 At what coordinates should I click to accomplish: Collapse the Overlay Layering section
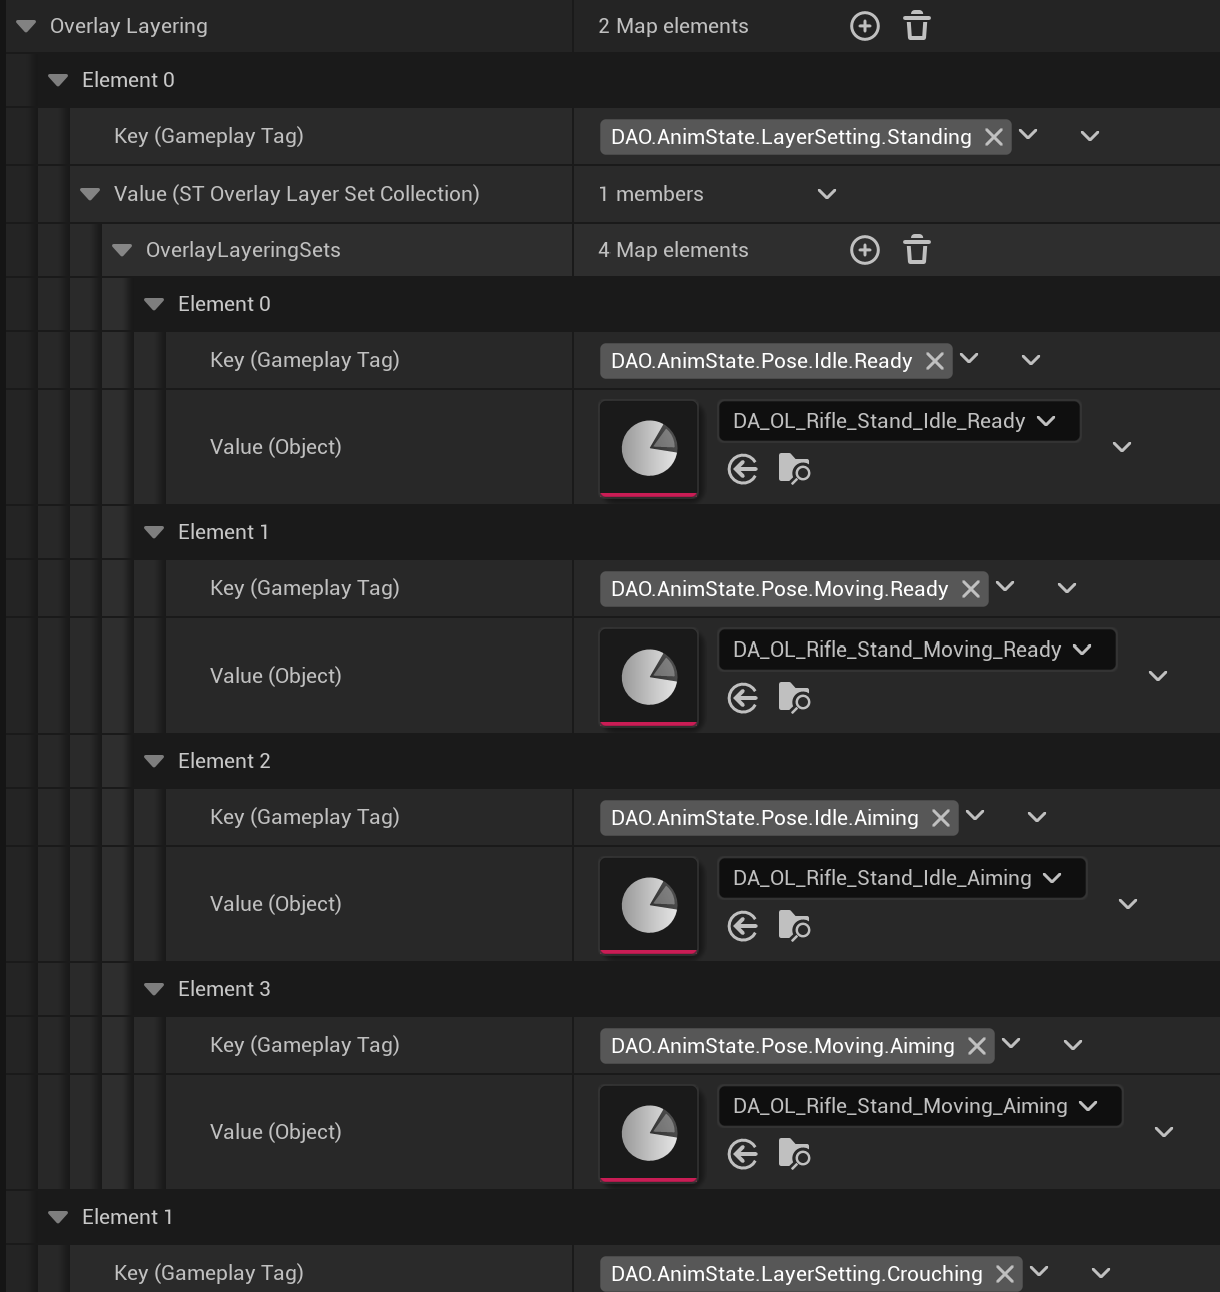[x=26, y=26]
